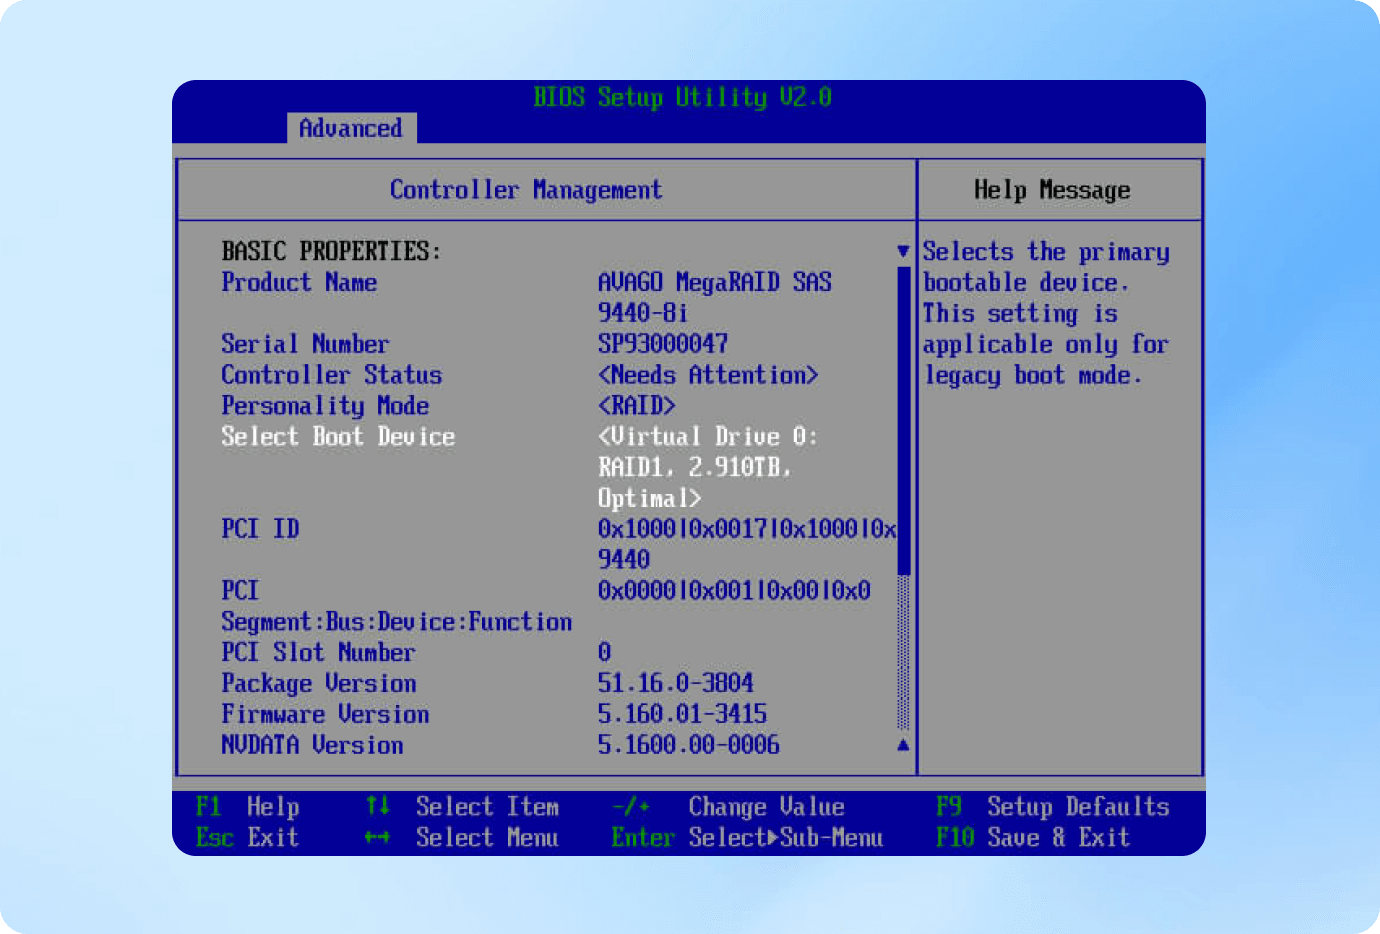Select the PCI ID label
1380x934 pixels.
(260, 529)
